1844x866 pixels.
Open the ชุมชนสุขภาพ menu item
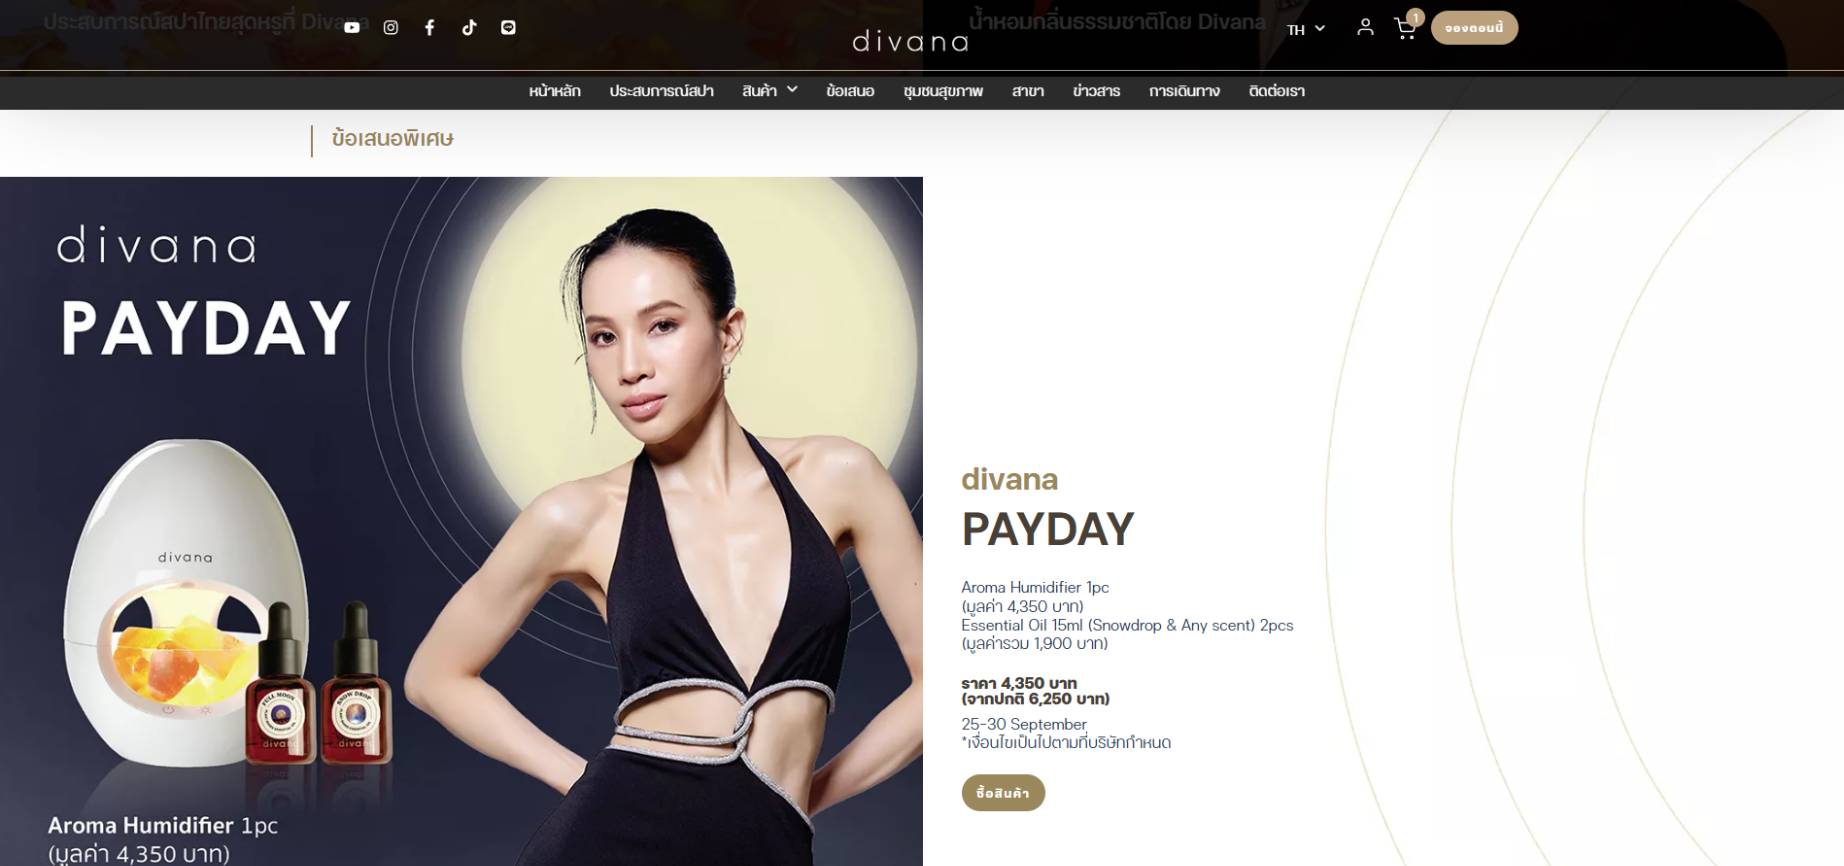[x=943, y=91]
